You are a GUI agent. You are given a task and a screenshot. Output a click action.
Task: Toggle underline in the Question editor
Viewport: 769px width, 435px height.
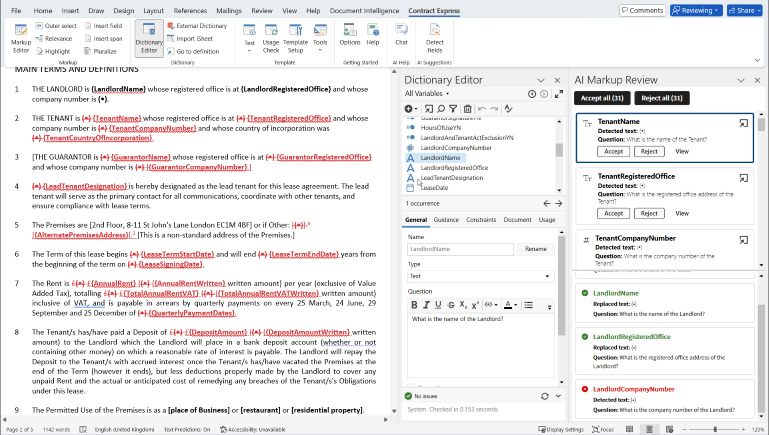pos(437,305)
